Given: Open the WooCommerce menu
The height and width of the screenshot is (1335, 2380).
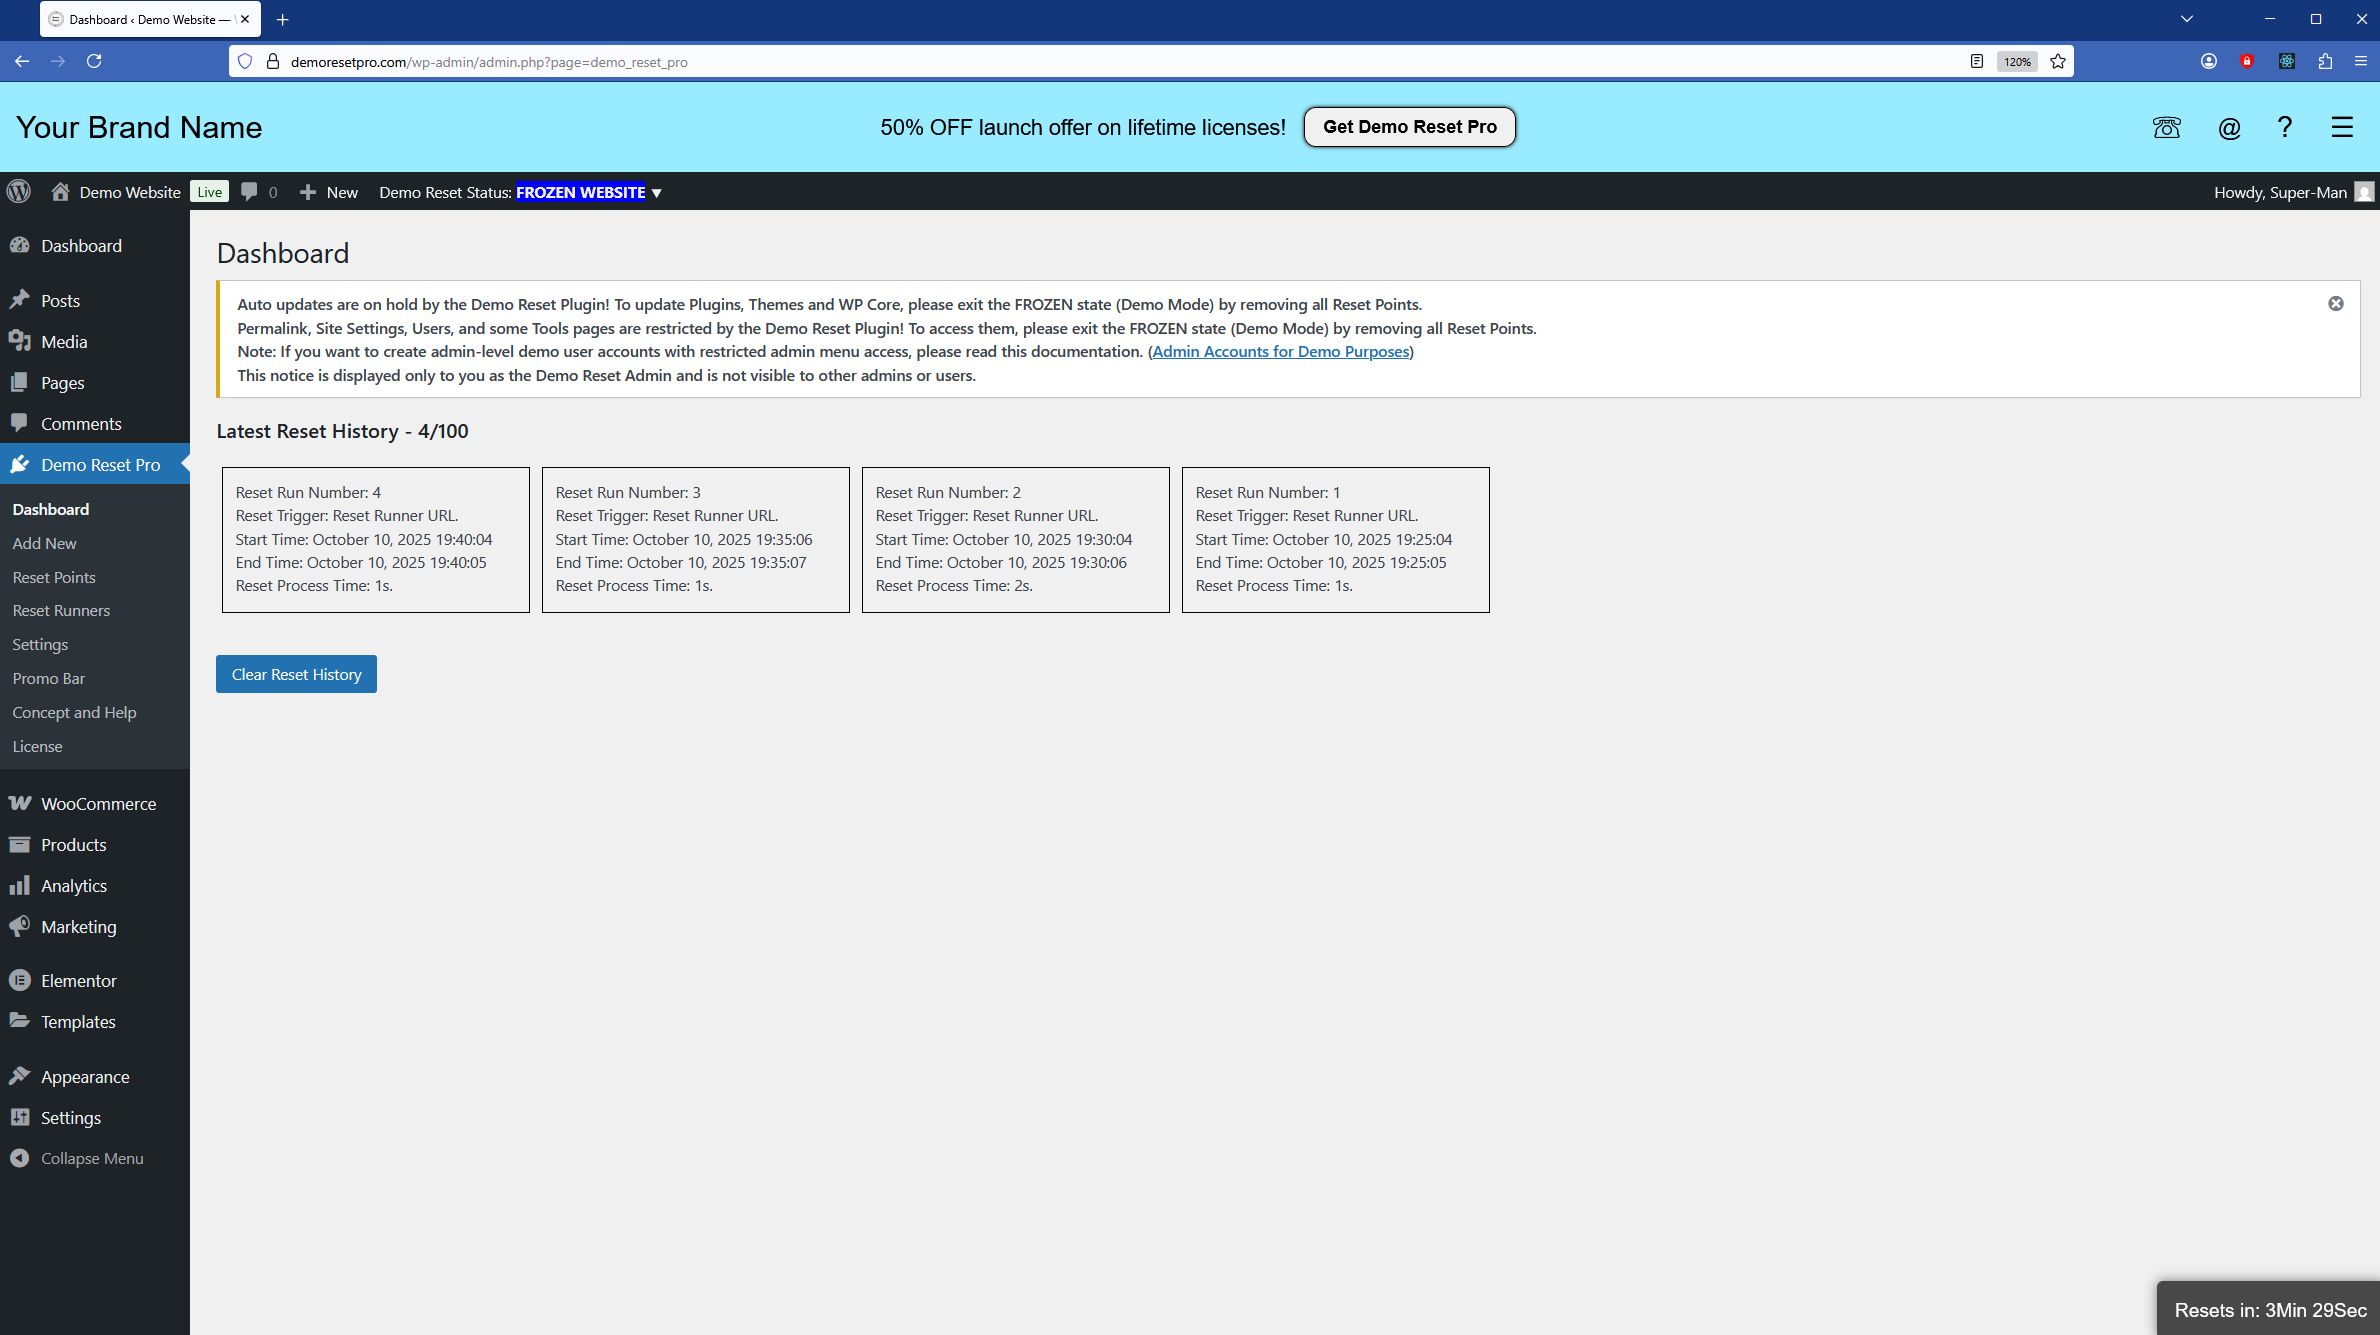Looking at the screenshot, I should [x=98, y=804].
